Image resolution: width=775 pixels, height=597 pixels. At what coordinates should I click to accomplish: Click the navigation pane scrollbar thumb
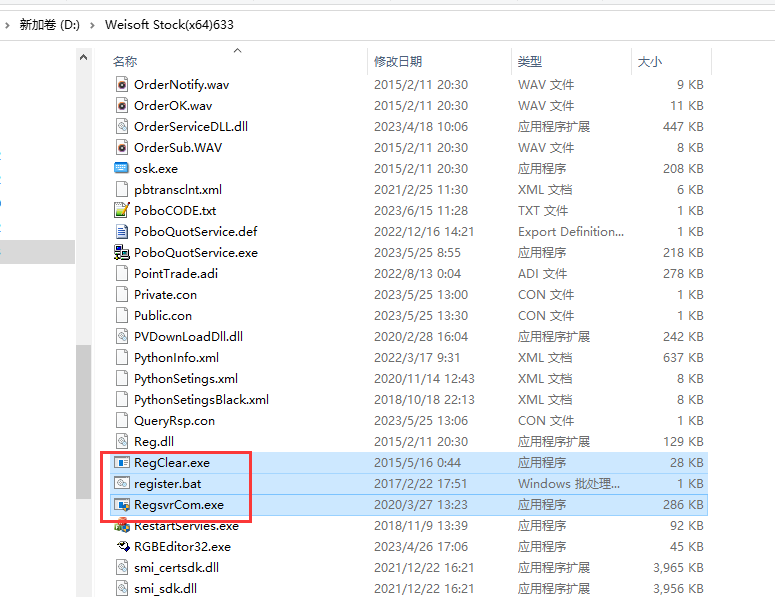click(84, 422)
